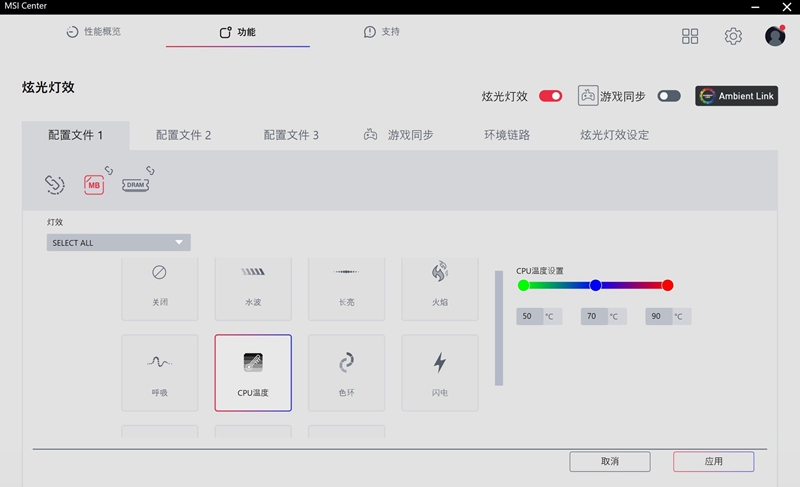
Task: Pick the 色环 (color ring) effect
Action: [x=346, y=373]
